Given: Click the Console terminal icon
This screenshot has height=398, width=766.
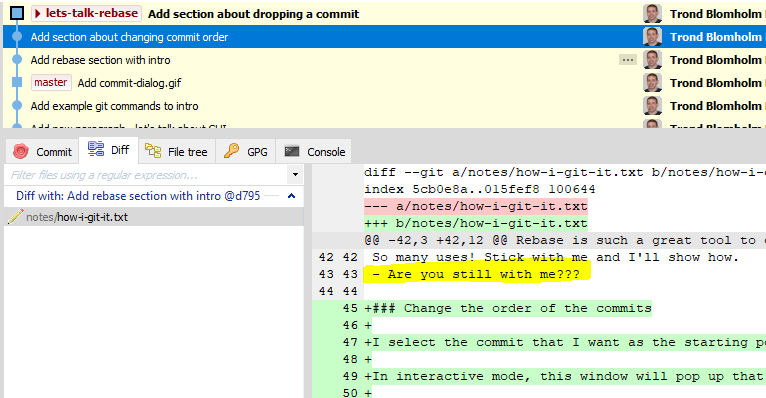Looking at the screenshot, I should pos(292,151).
